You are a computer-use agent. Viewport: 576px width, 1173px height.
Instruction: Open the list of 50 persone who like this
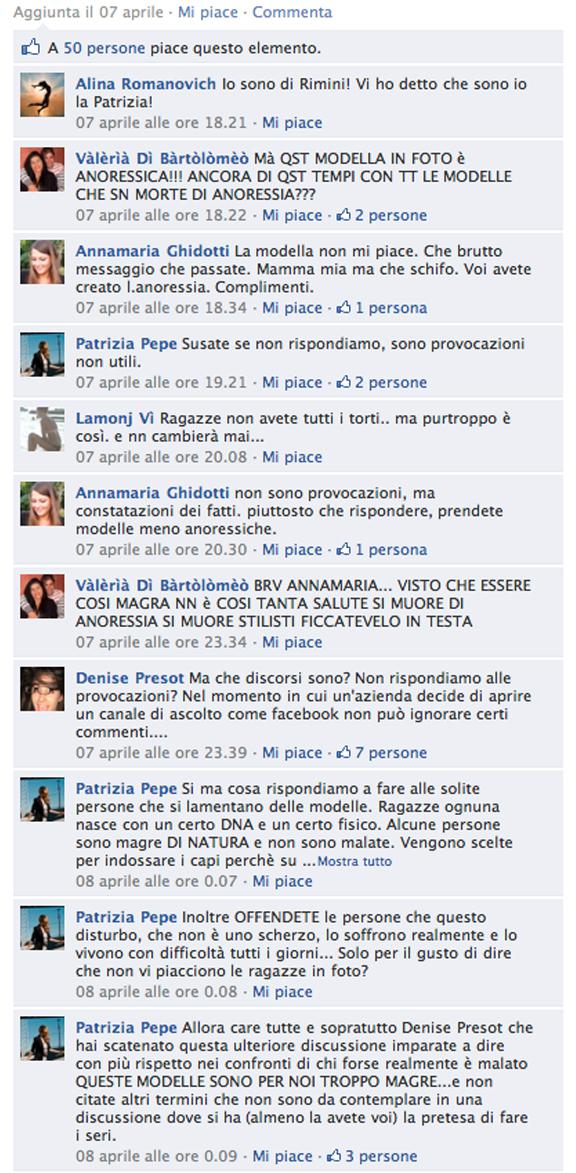[x=104, y=49]
